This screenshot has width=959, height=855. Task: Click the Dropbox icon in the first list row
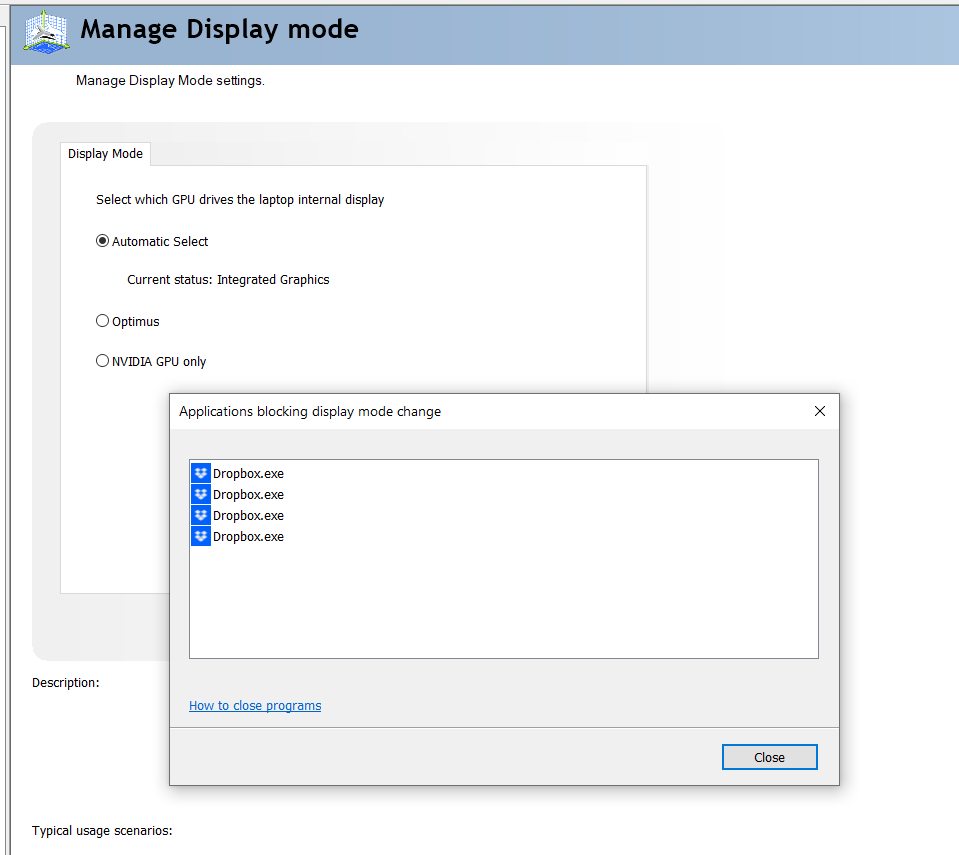pos(201,473)
